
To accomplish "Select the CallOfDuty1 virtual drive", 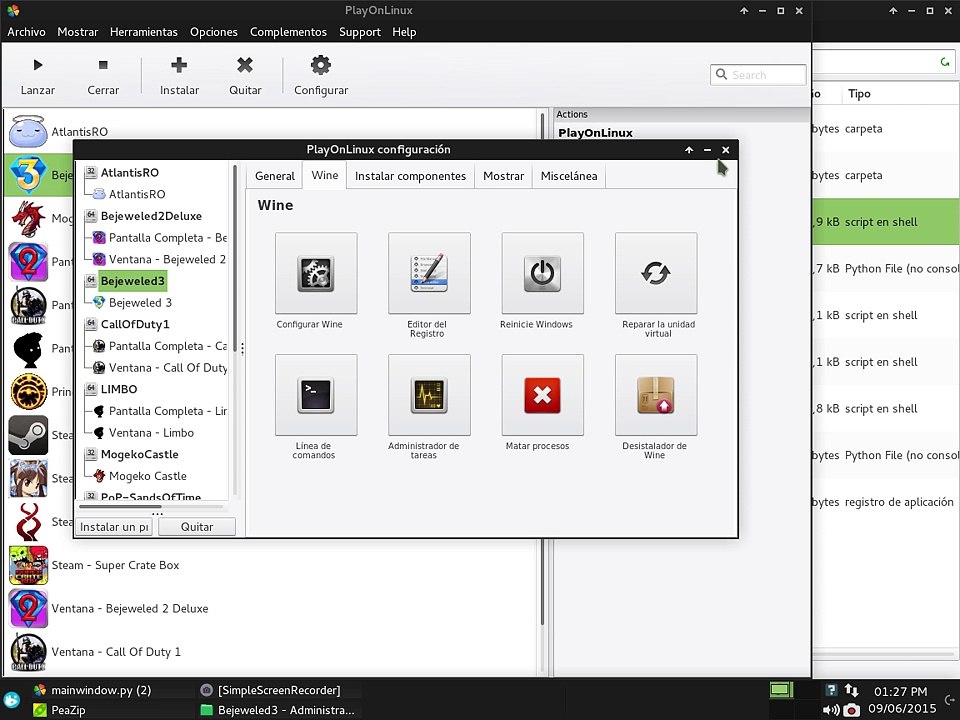I will click(135, 324).
